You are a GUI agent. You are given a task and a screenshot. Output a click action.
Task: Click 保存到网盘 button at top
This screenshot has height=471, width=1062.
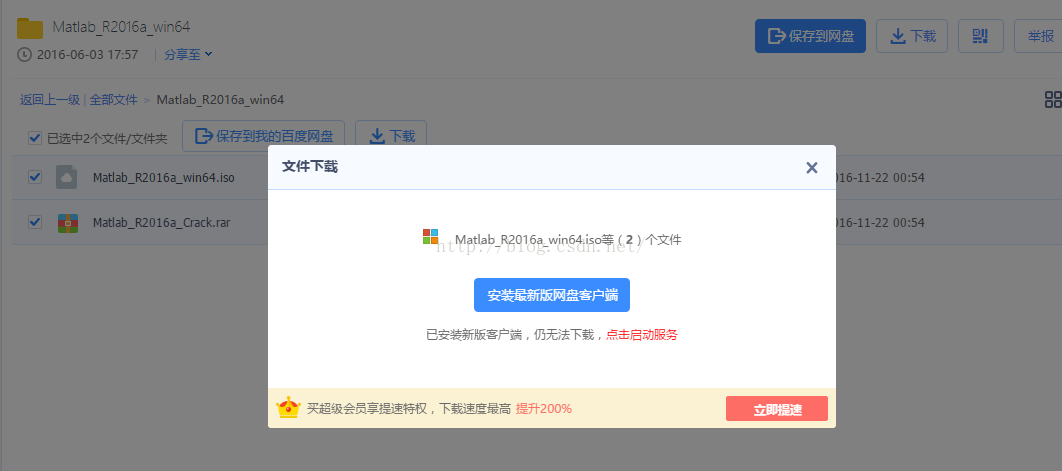tap(810, 36)
